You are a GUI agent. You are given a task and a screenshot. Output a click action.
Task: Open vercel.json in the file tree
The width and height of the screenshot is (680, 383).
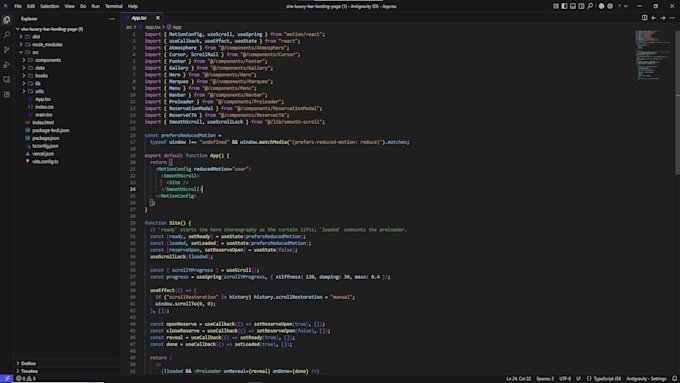coord(42,154)
